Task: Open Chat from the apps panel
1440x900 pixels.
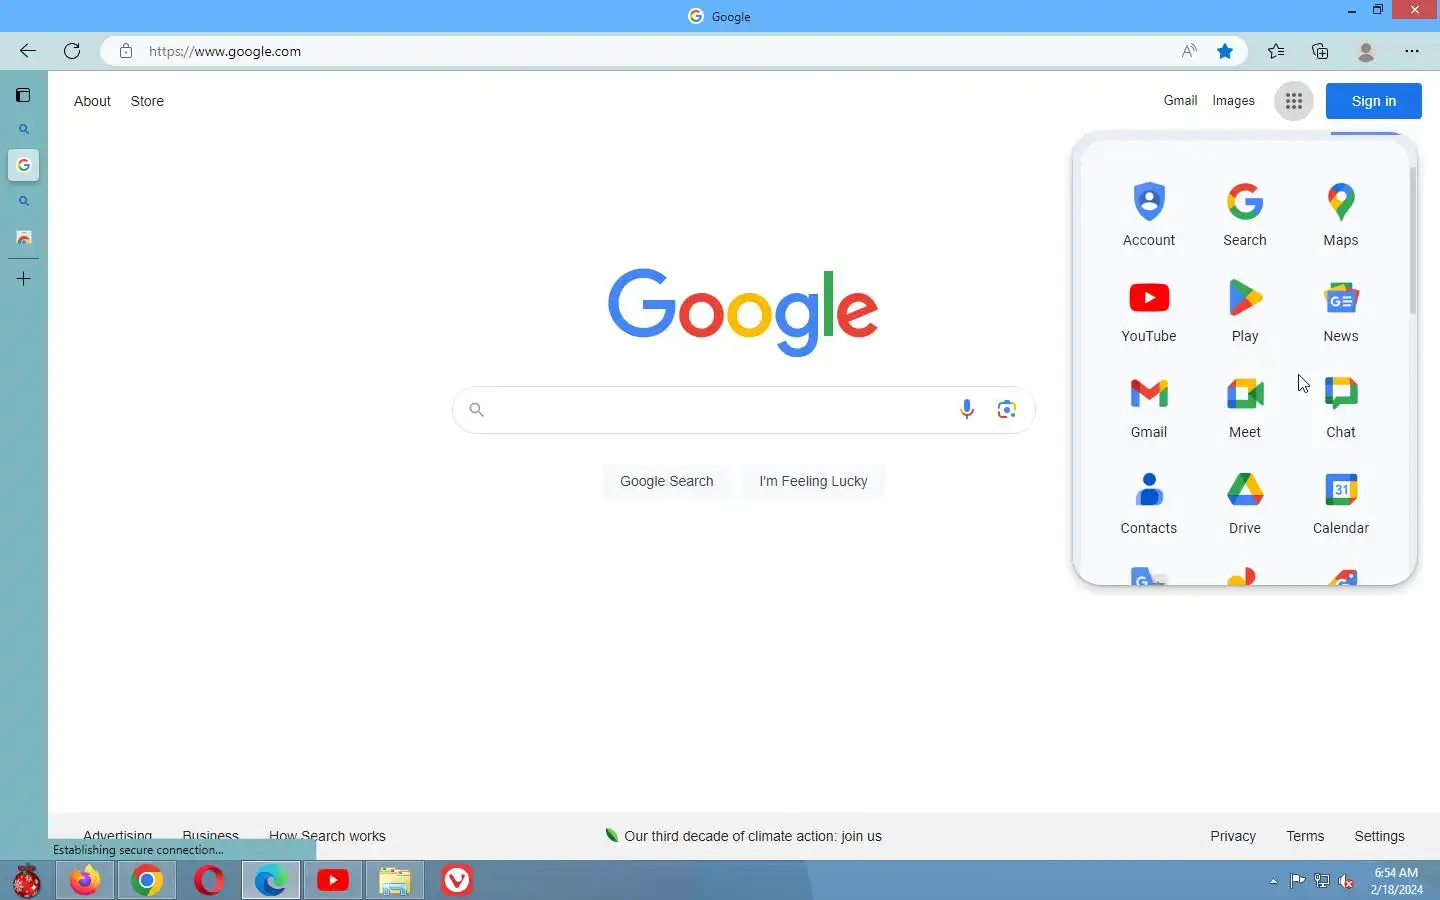Action: tap(1340, 407)
